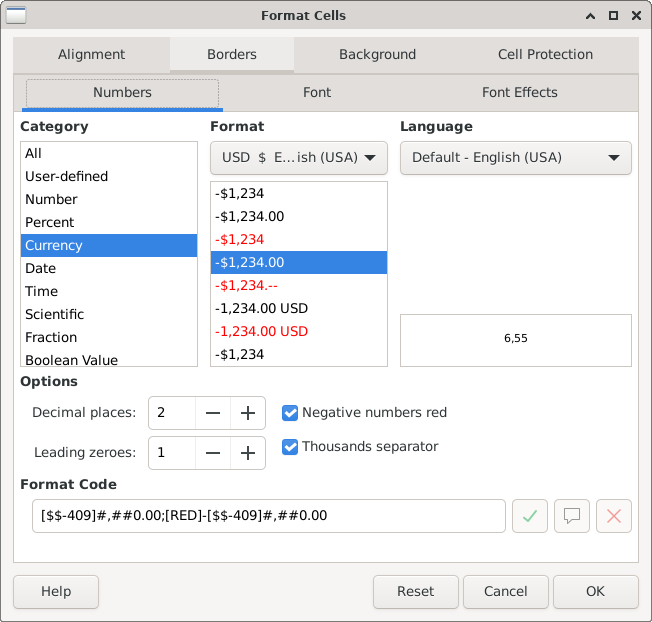Switch to the Font Effects tab
This screenshot has height=622, width=652.
[x=519, y=92]
